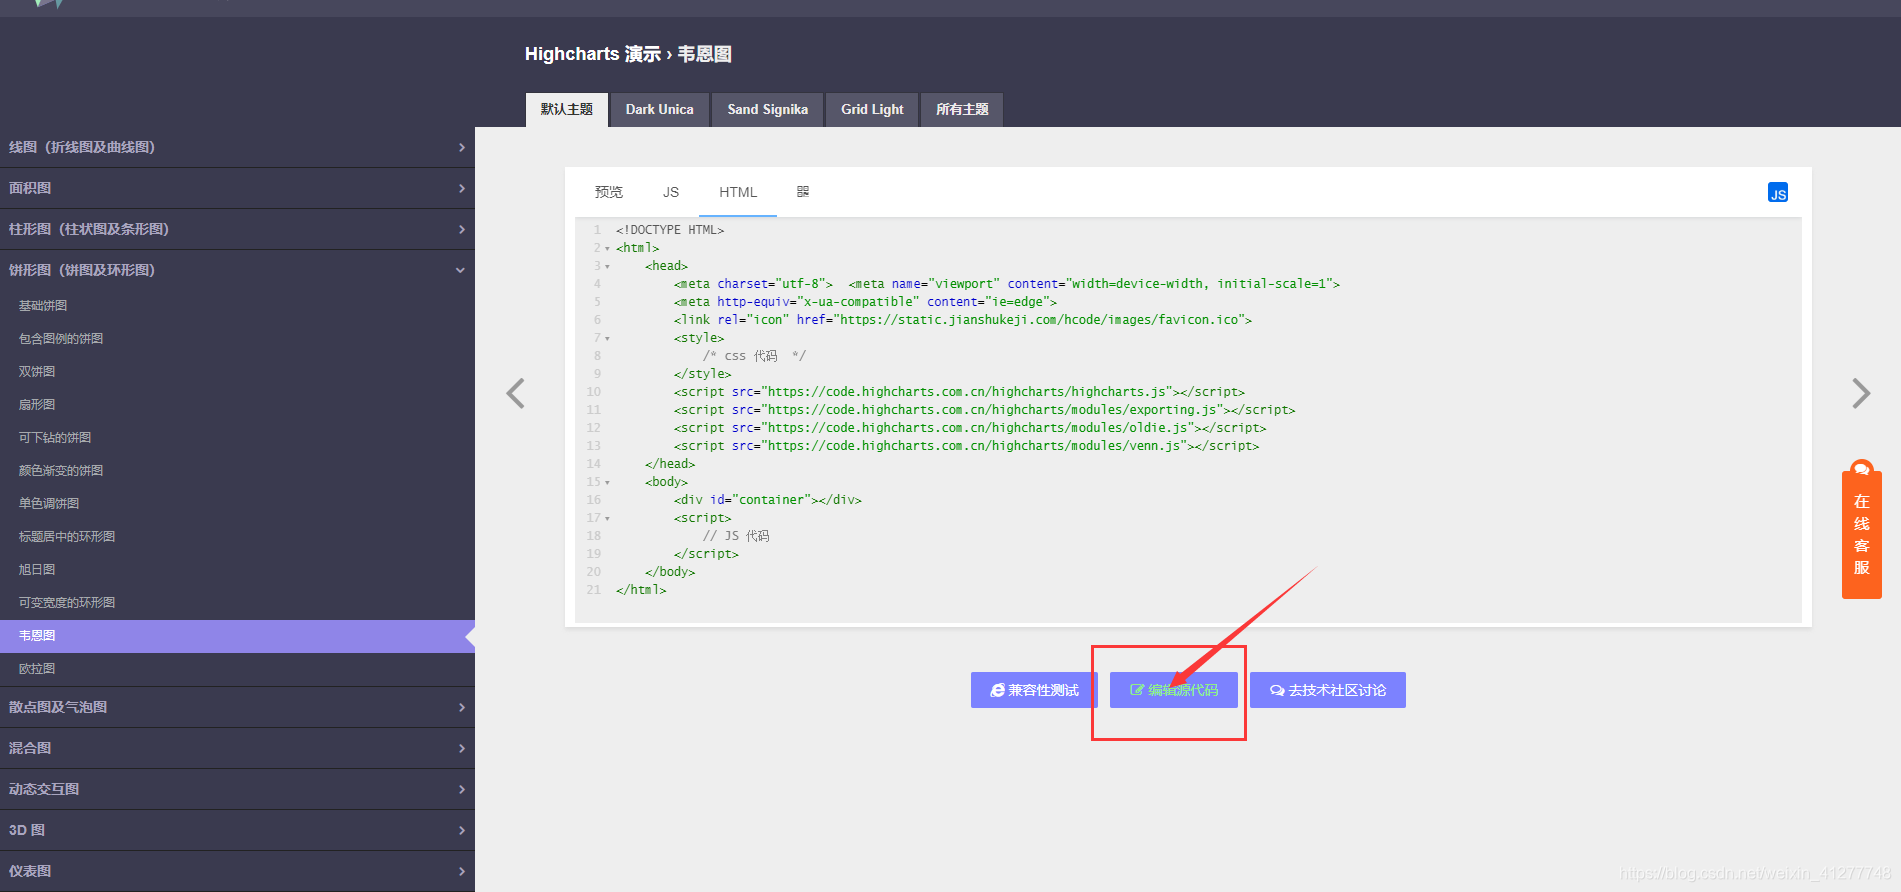
Task: Go to the next demo arrow
Action: (1860, 393)
